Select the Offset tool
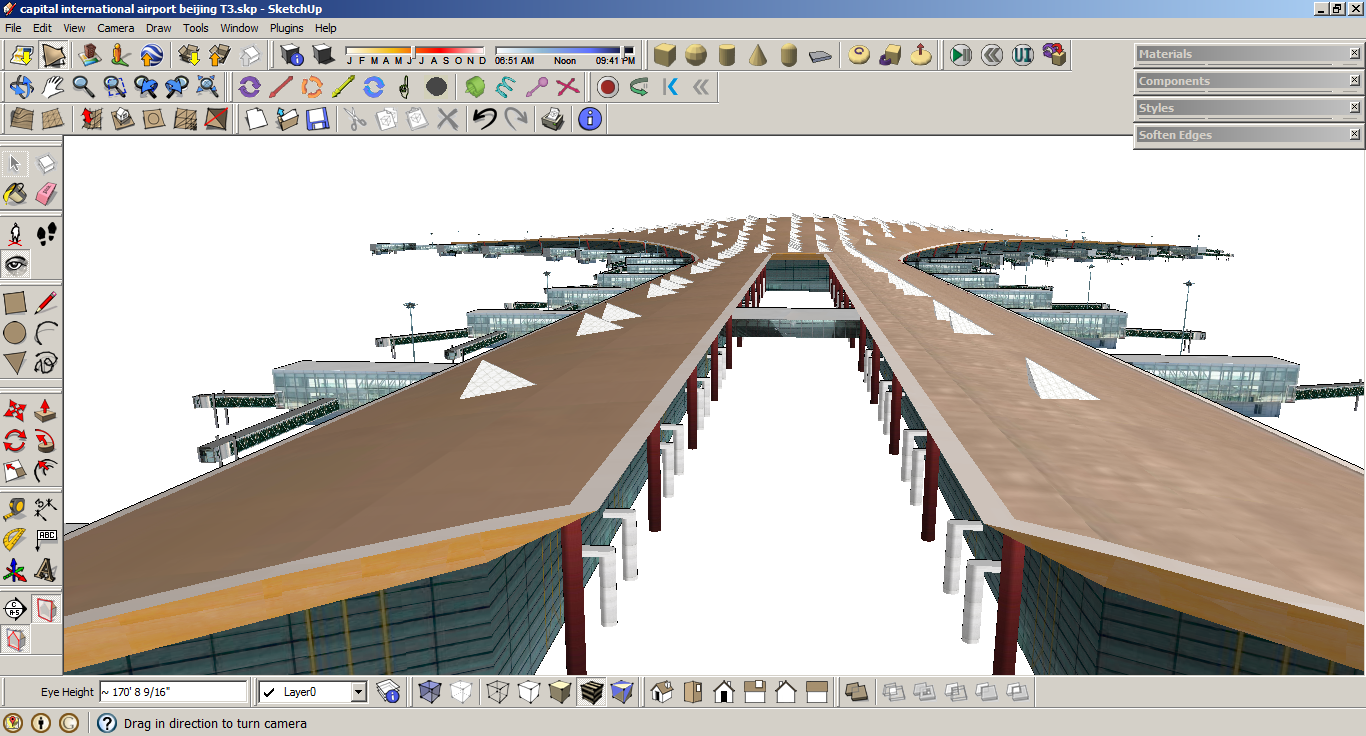Image resolution: width=1366 pixels, height=736 pixels. coord(46,470)
